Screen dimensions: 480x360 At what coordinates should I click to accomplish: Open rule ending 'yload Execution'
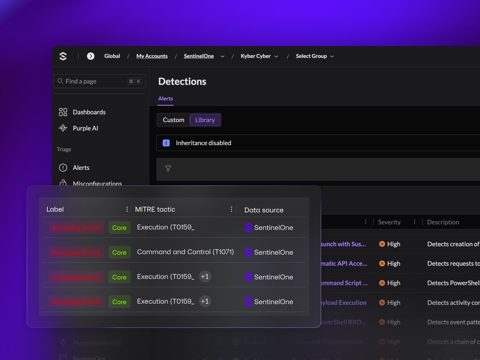coord(343,303)
